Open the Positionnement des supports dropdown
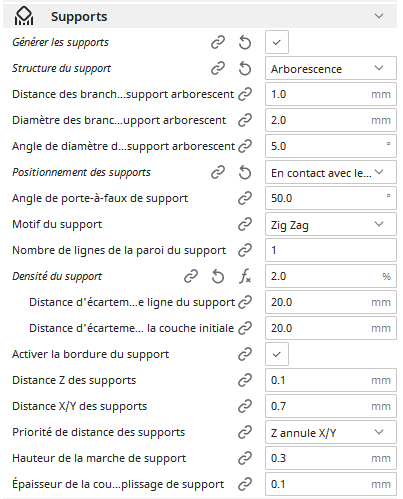The width and height of the screenshot is (403, 499). 331,172
